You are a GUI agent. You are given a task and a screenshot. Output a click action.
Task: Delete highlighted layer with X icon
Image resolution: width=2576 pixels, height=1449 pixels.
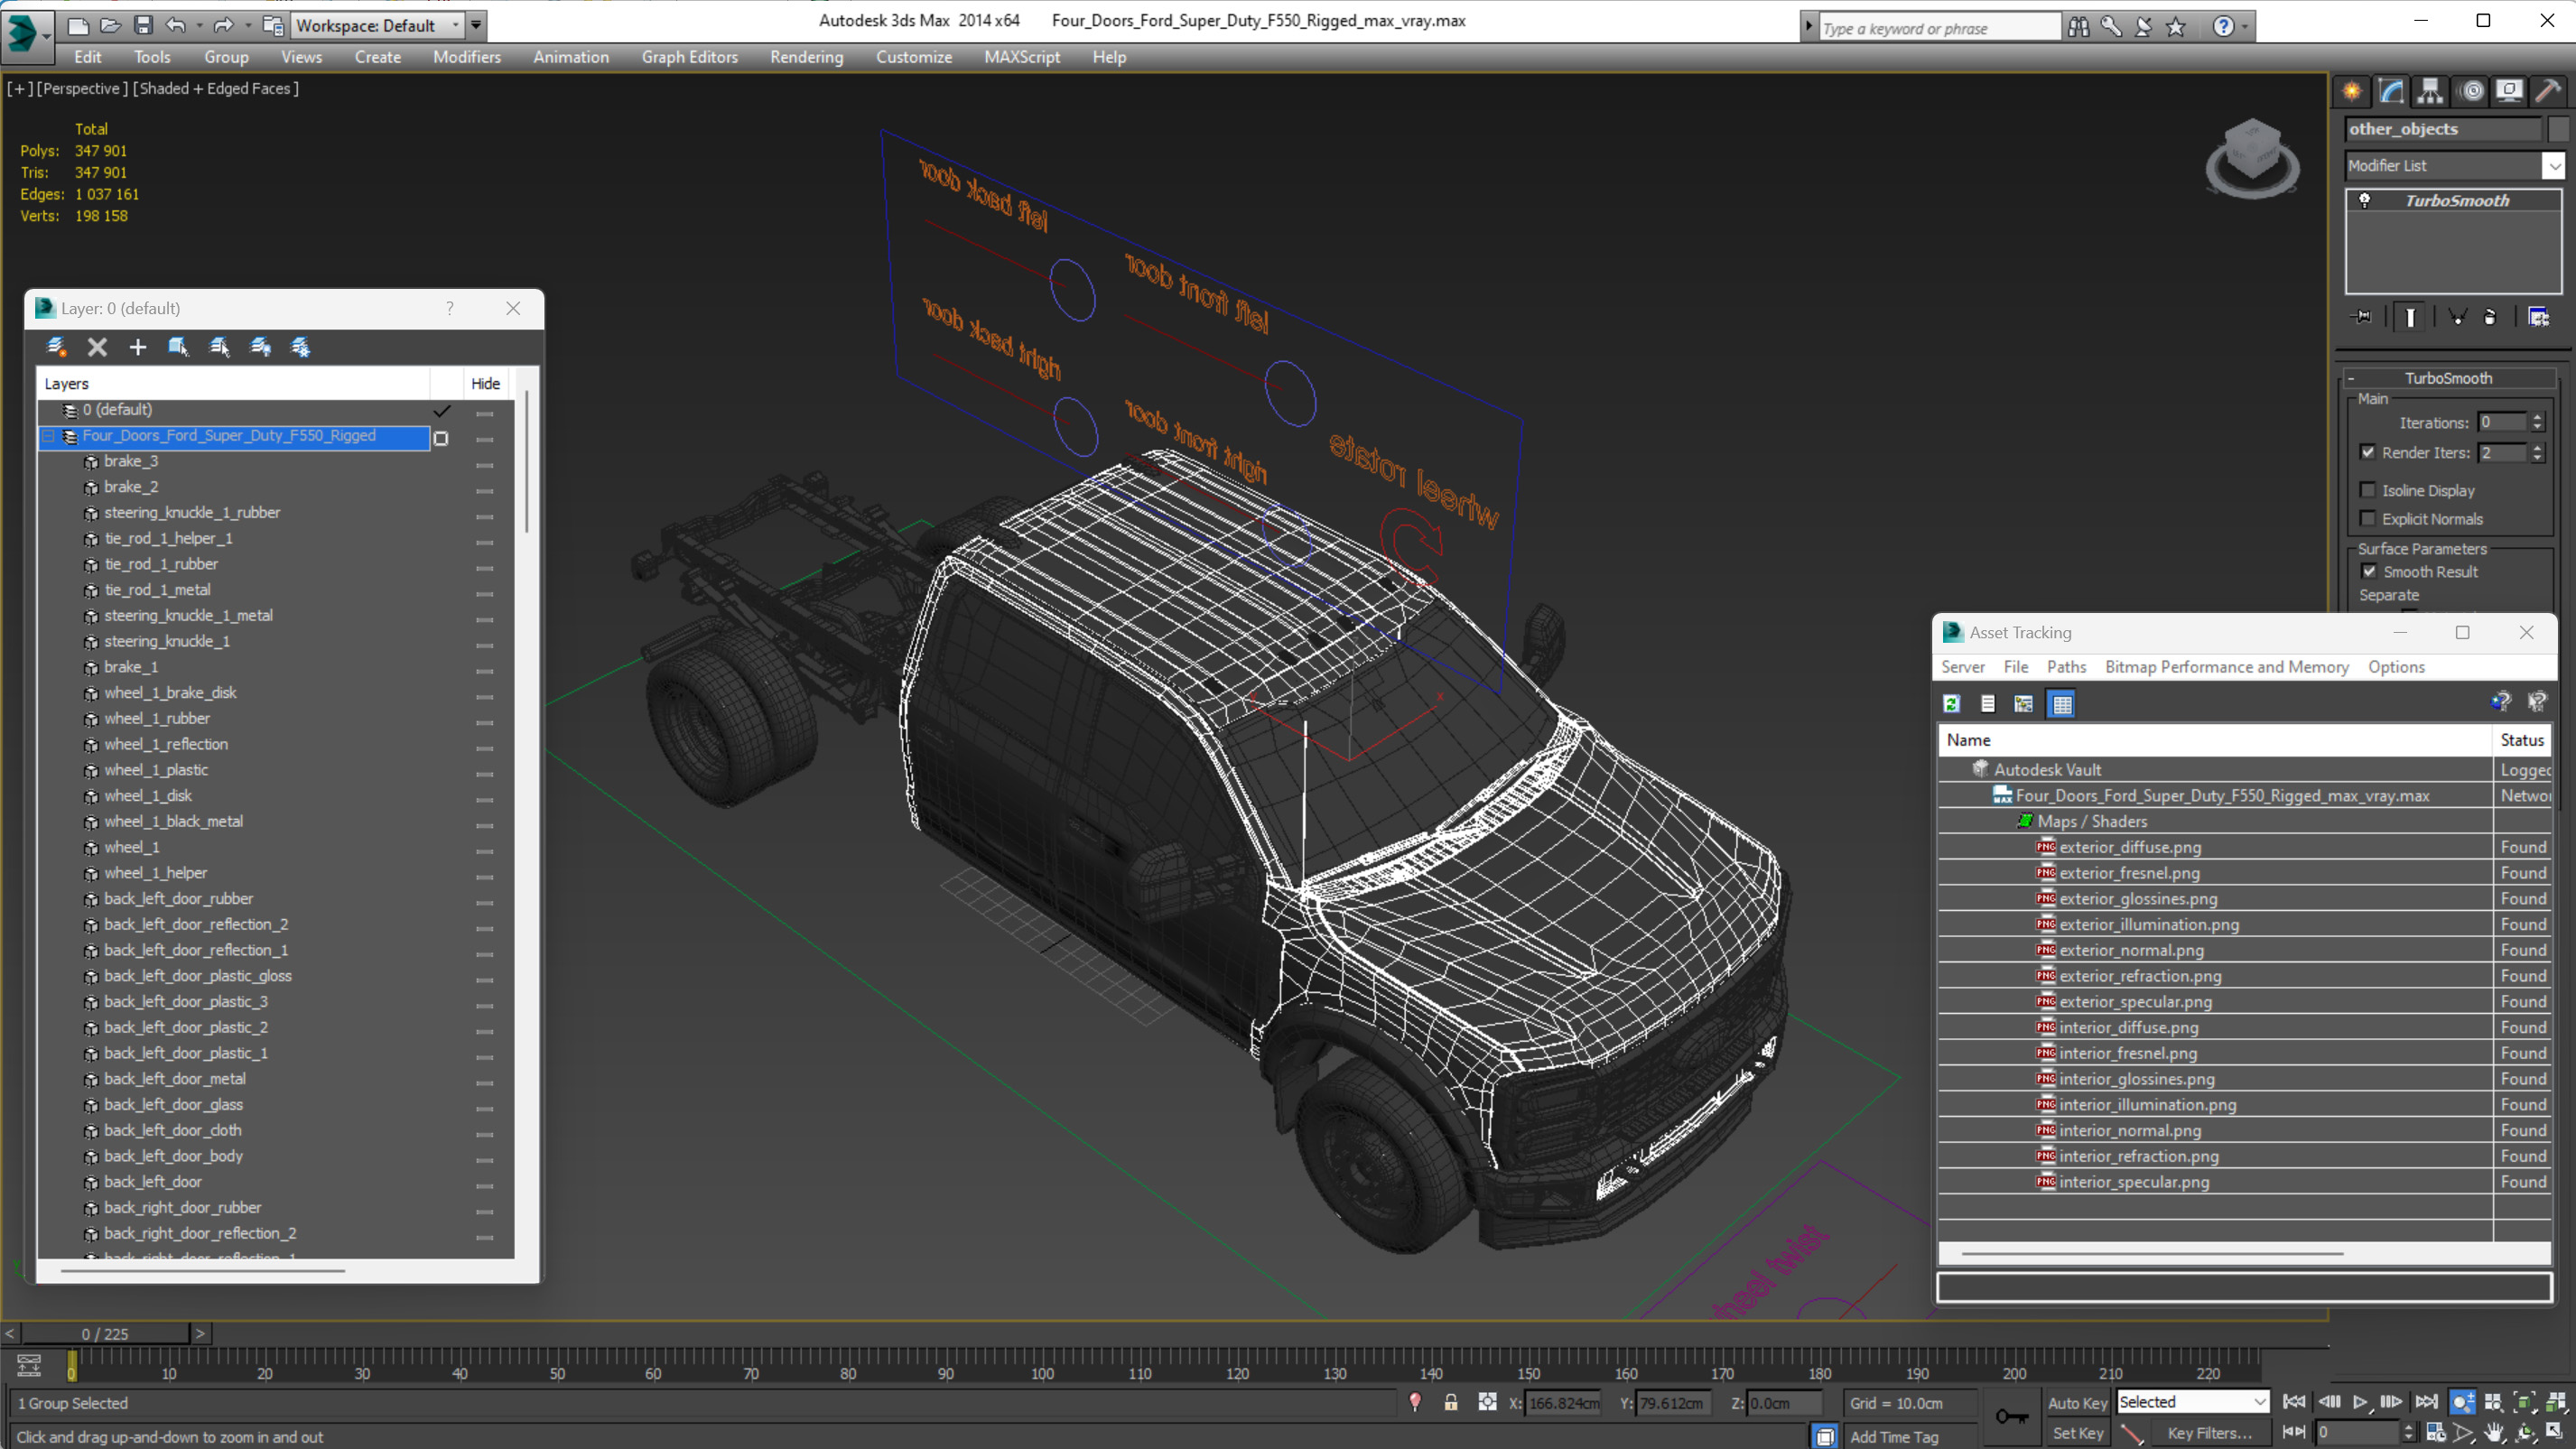tap(97, 347)
